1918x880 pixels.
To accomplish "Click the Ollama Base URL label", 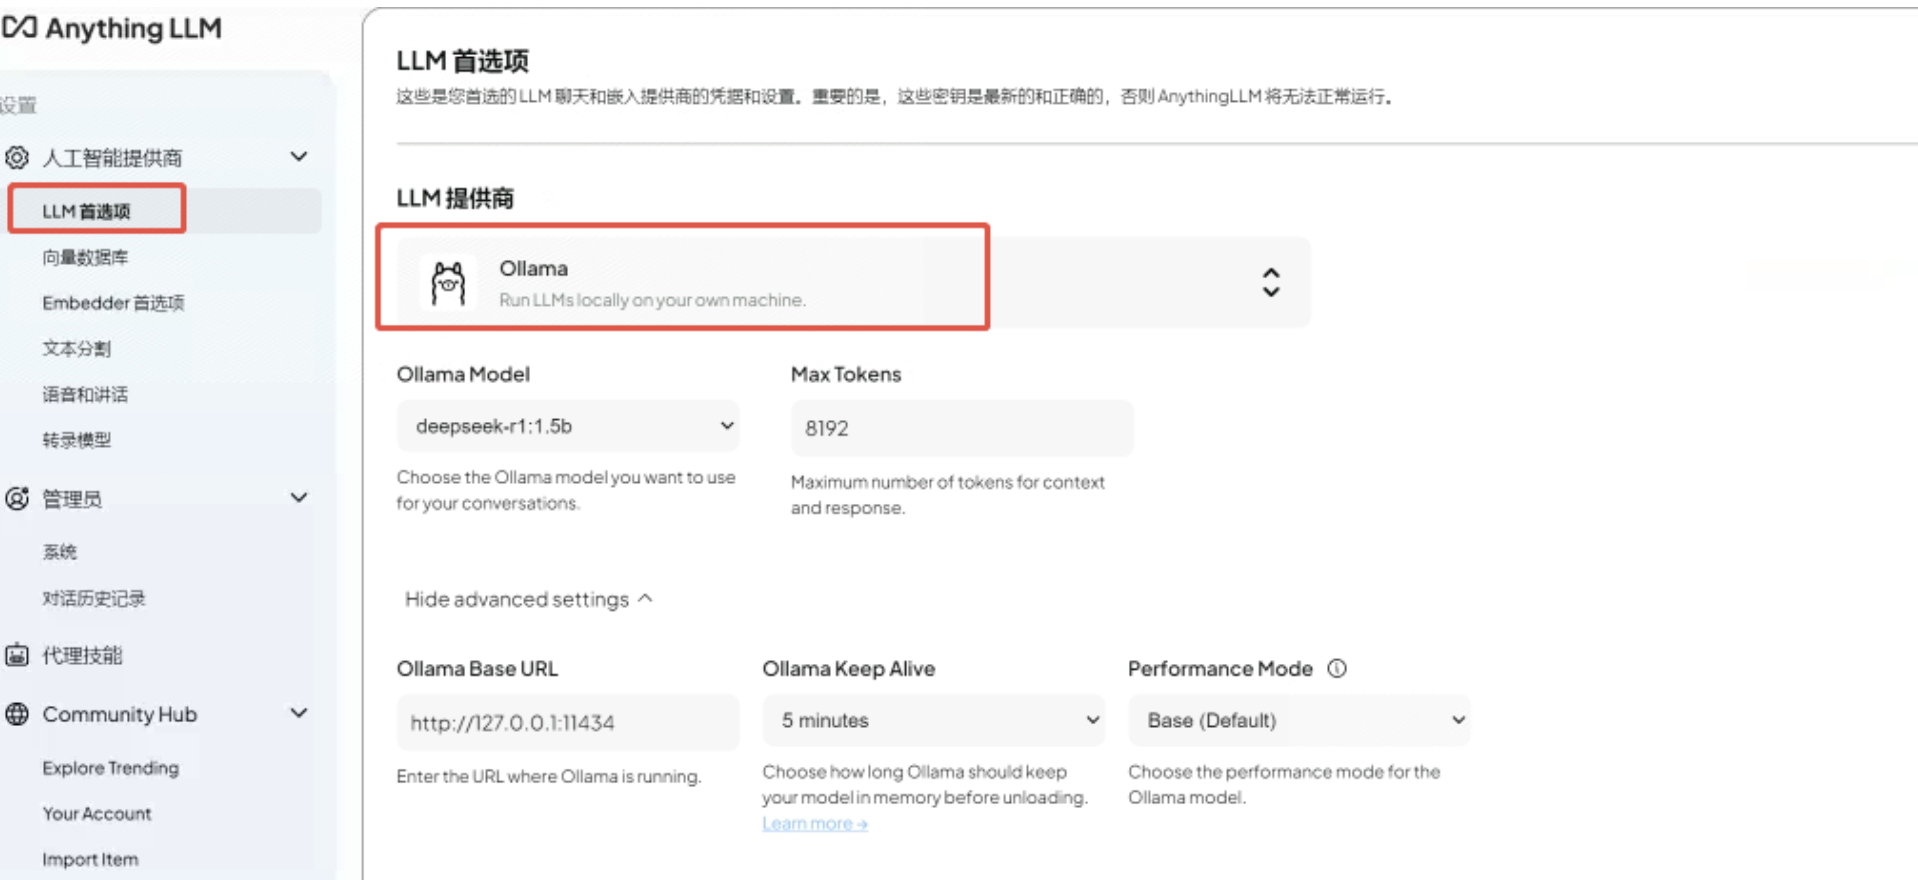I will coord(477,668).
